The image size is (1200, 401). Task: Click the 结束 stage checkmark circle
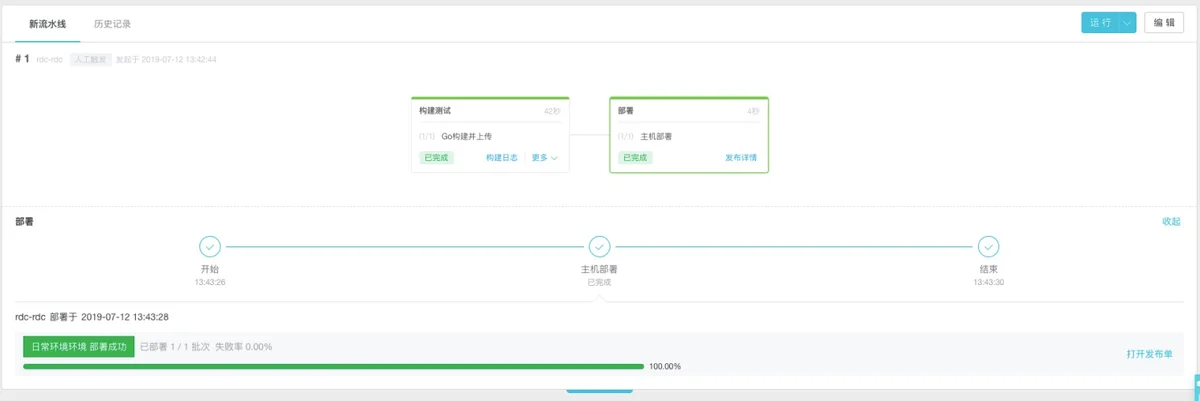(x=988, y=246)
